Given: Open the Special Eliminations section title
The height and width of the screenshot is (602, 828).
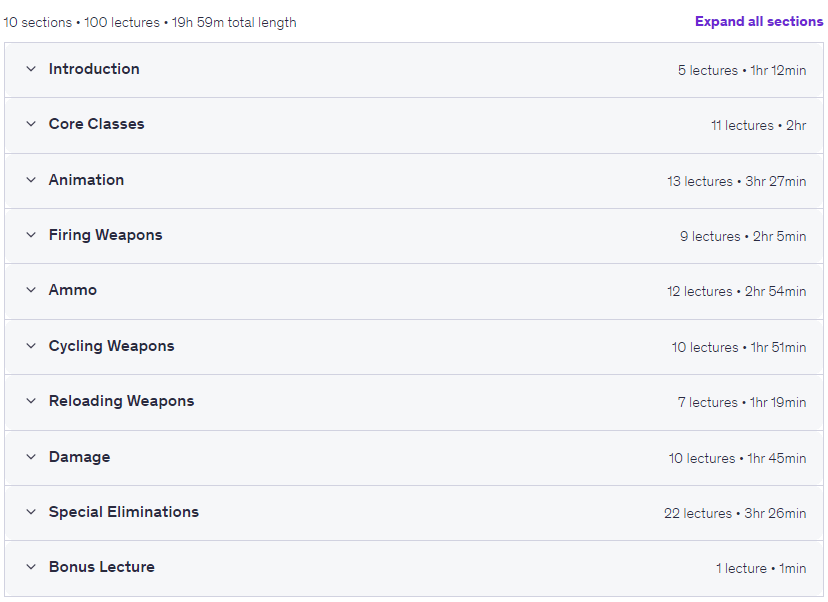Looking at the screenshot, I should (124, 512).
